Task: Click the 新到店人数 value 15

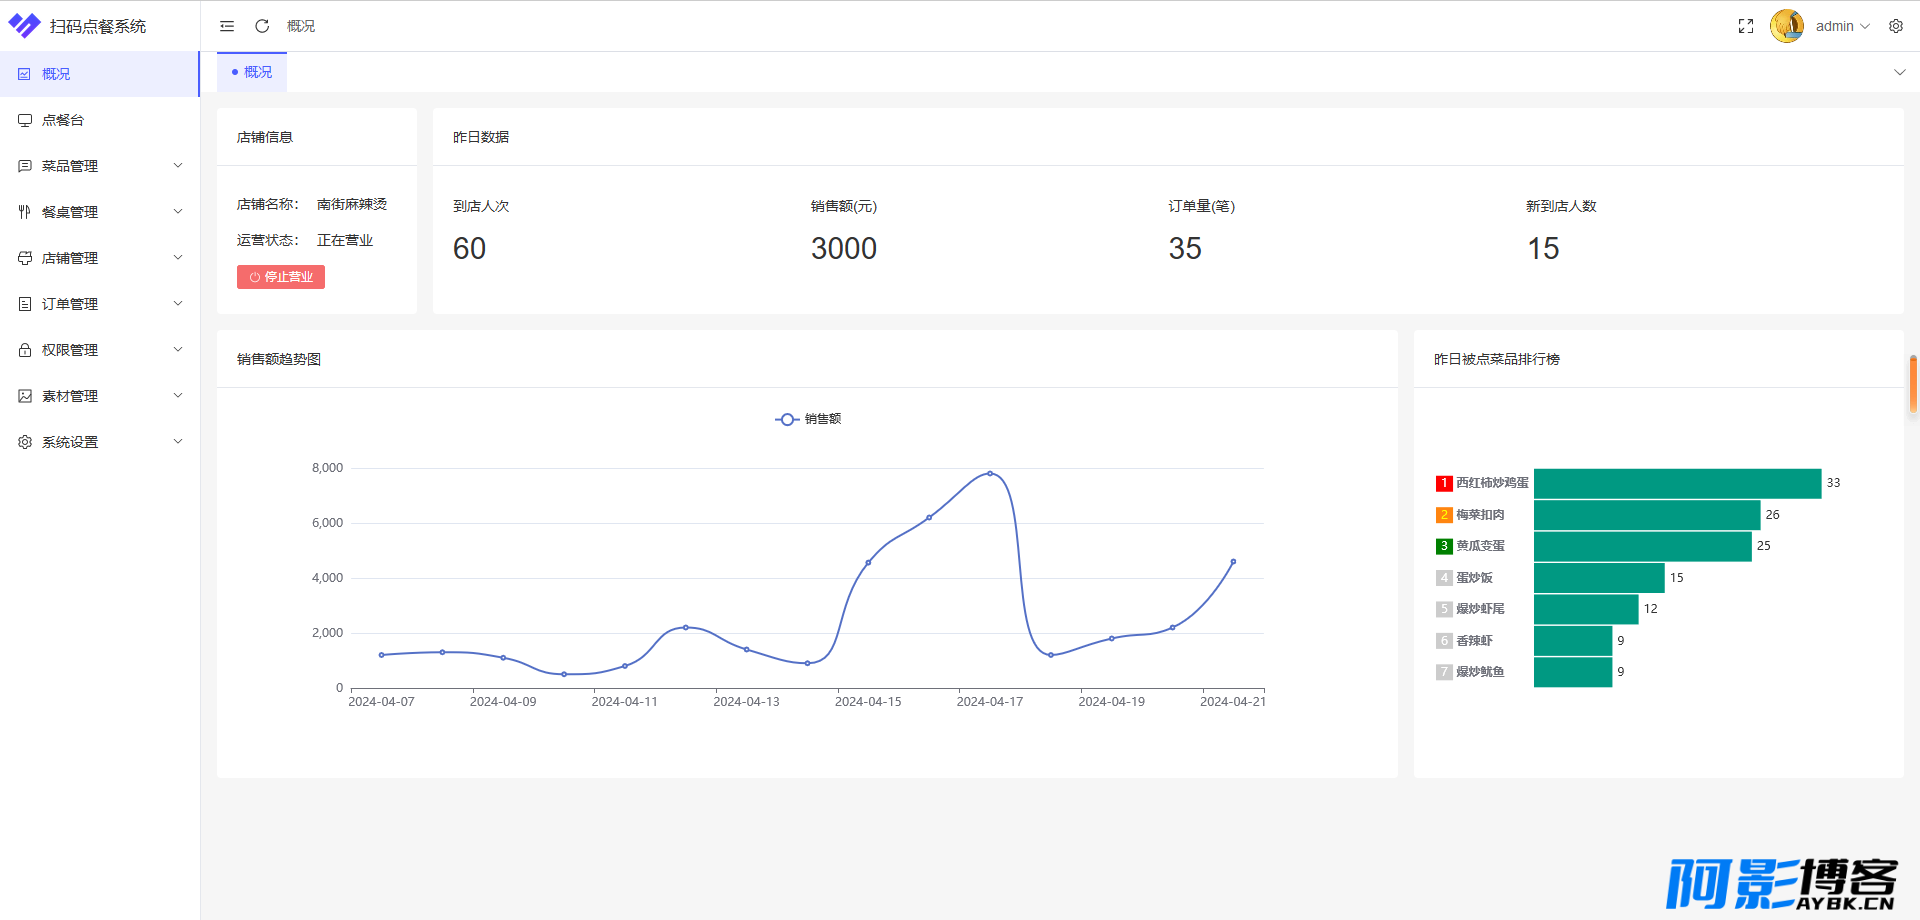Action: [x=1543, y=248]
